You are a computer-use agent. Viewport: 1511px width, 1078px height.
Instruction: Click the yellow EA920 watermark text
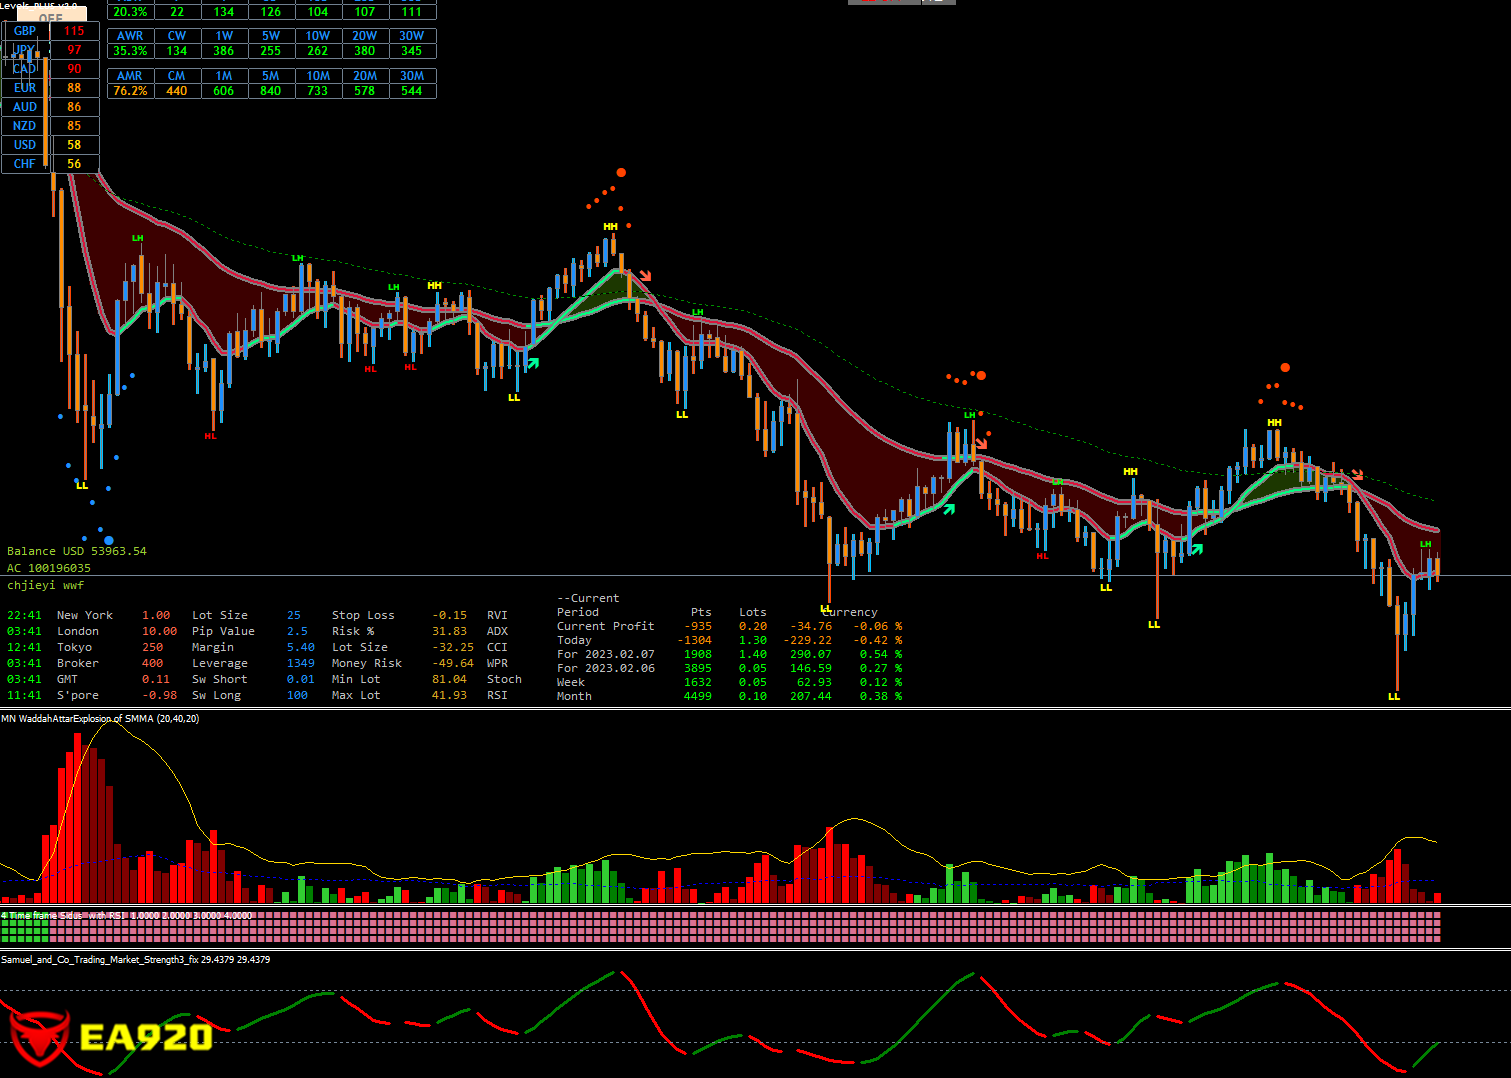click(146, 1037)
